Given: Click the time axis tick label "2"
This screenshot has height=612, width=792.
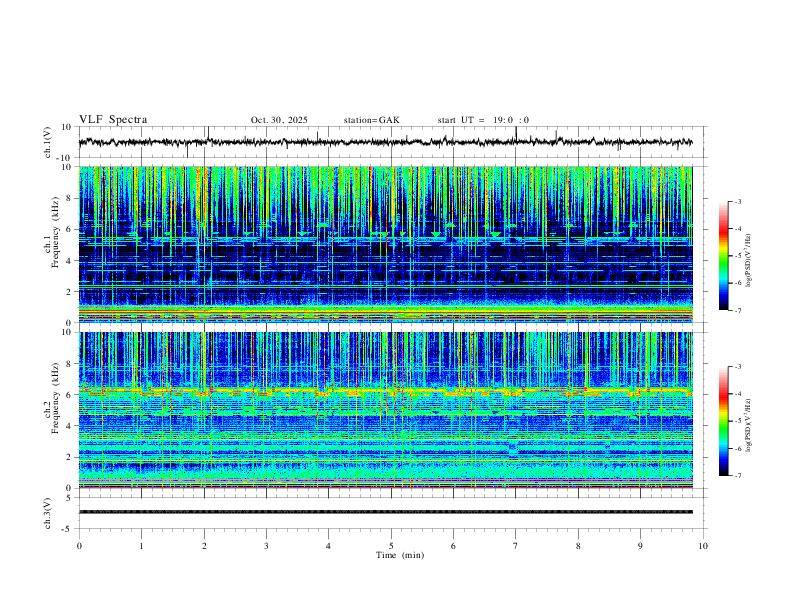Looking at the screenshot, I should [204, 546].
